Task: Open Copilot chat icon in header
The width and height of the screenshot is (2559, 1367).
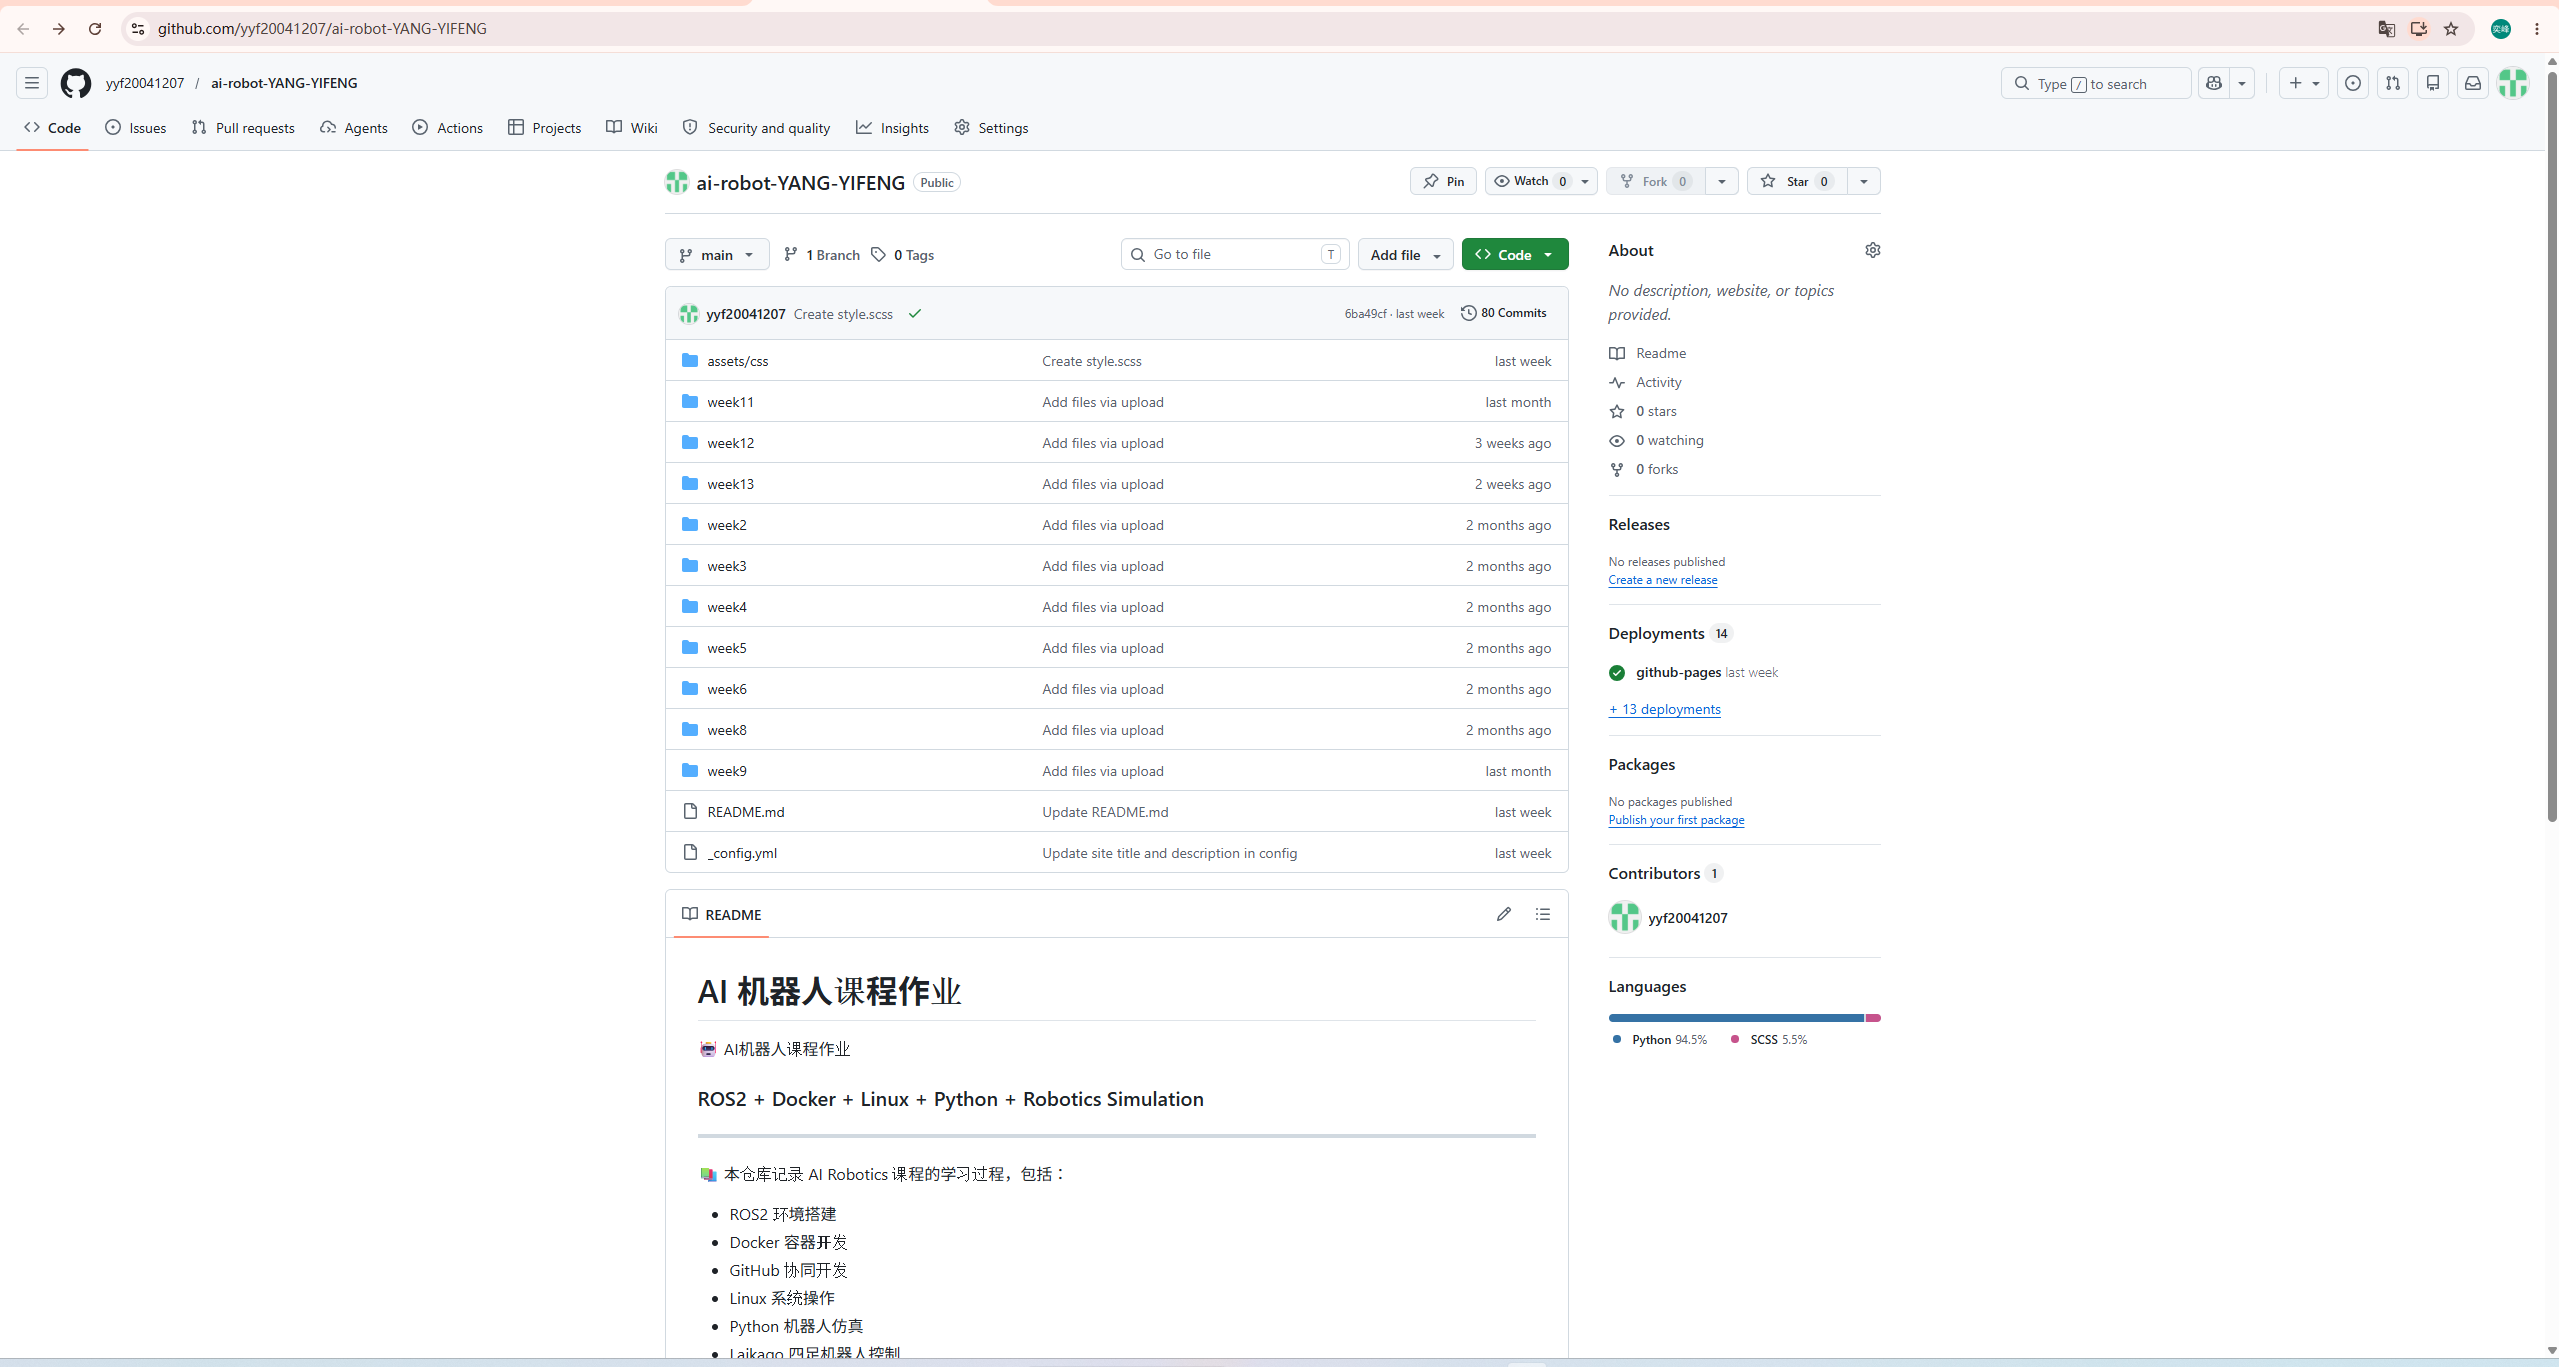Action: [2214, 83]
